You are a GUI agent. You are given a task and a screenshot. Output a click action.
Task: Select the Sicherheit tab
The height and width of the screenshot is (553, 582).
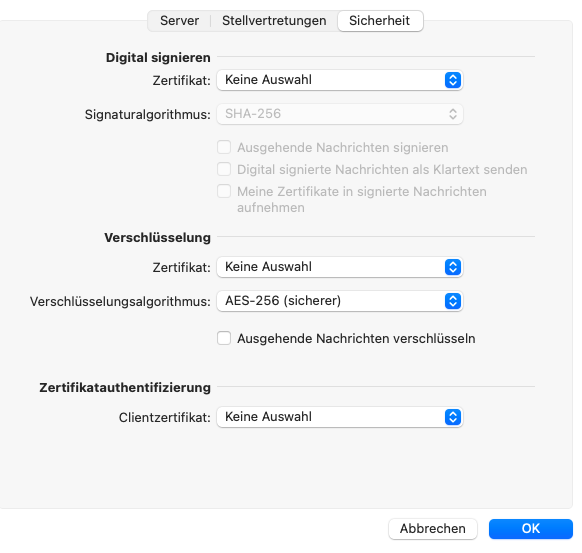tap(380, 21)
